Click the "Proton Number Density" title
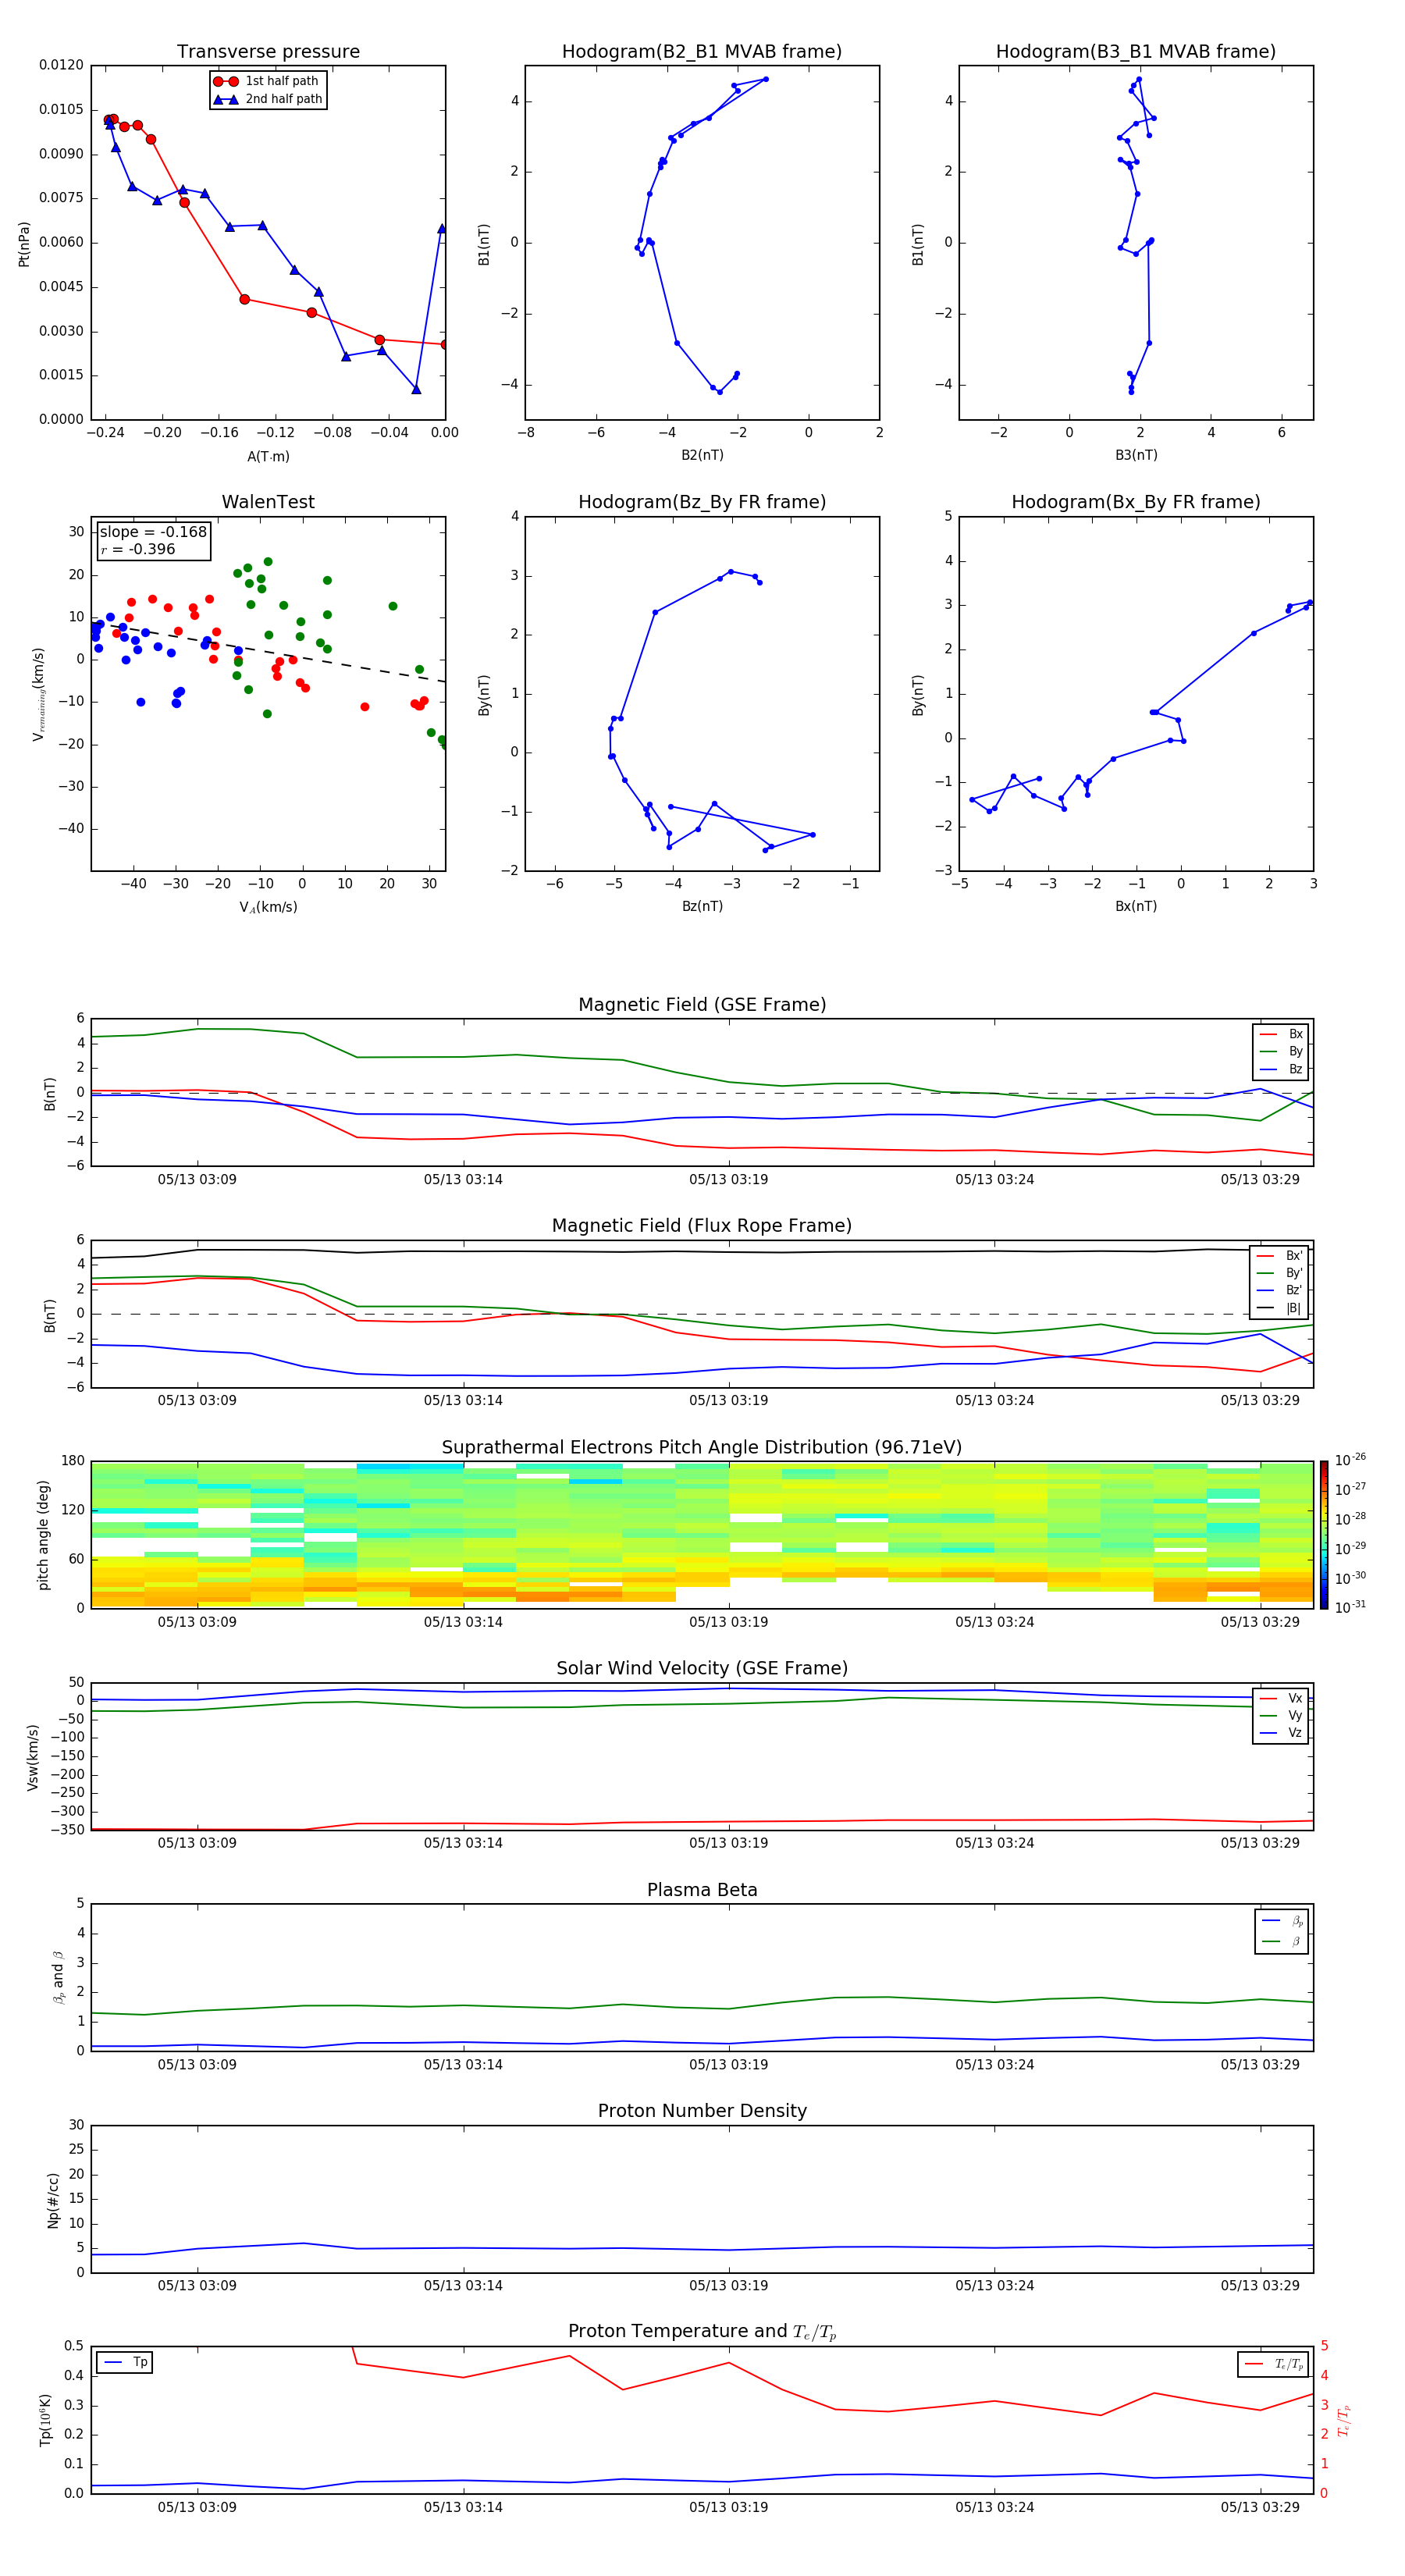Image resolution: width=1405 pixels, height=2576 pixels. pyautogui.click(x=702, y=2111)
